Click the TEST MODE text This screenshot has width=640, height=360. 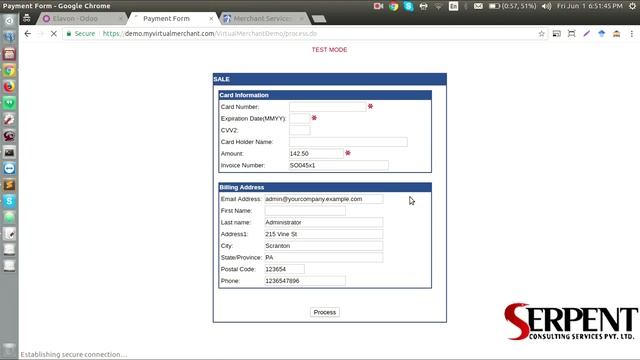point(329,50)
